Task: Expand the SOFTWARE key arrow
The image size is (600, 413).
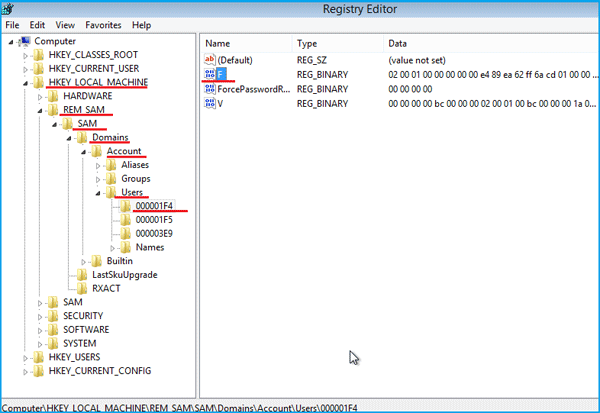Action: [x=40, y=331]
